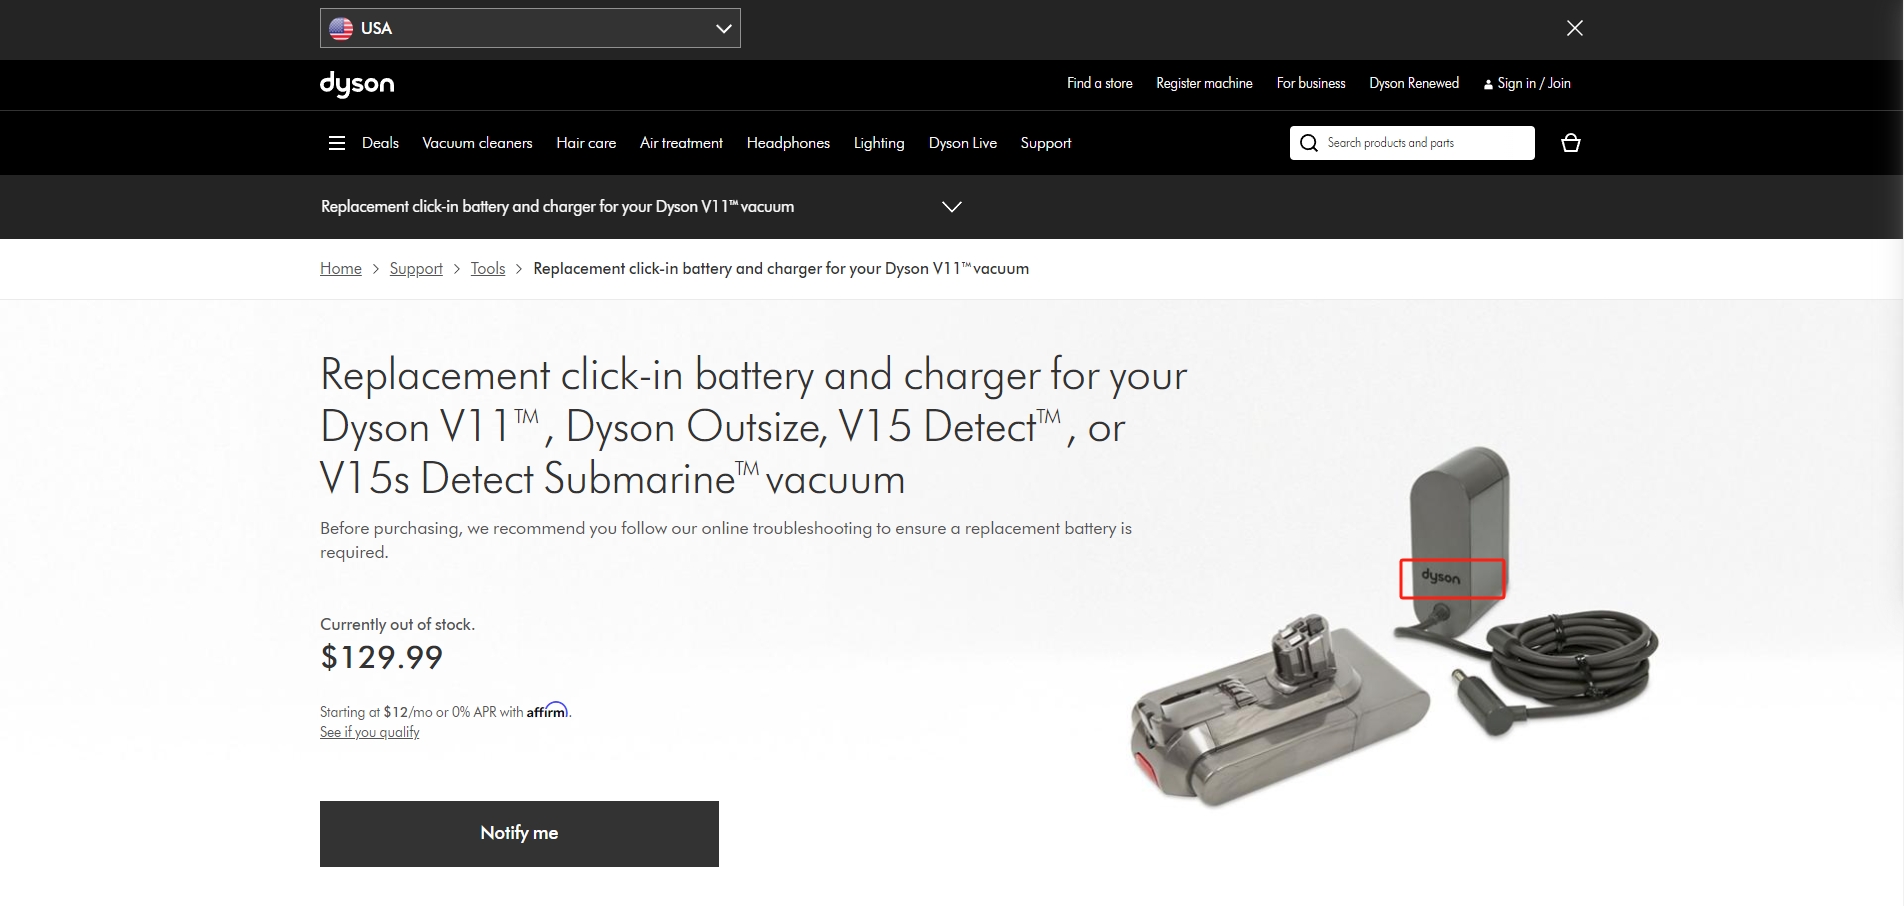This screenshot has width=1904, height=906.
Task: Go to Home via breadcrumb
Action: [340, 269]
